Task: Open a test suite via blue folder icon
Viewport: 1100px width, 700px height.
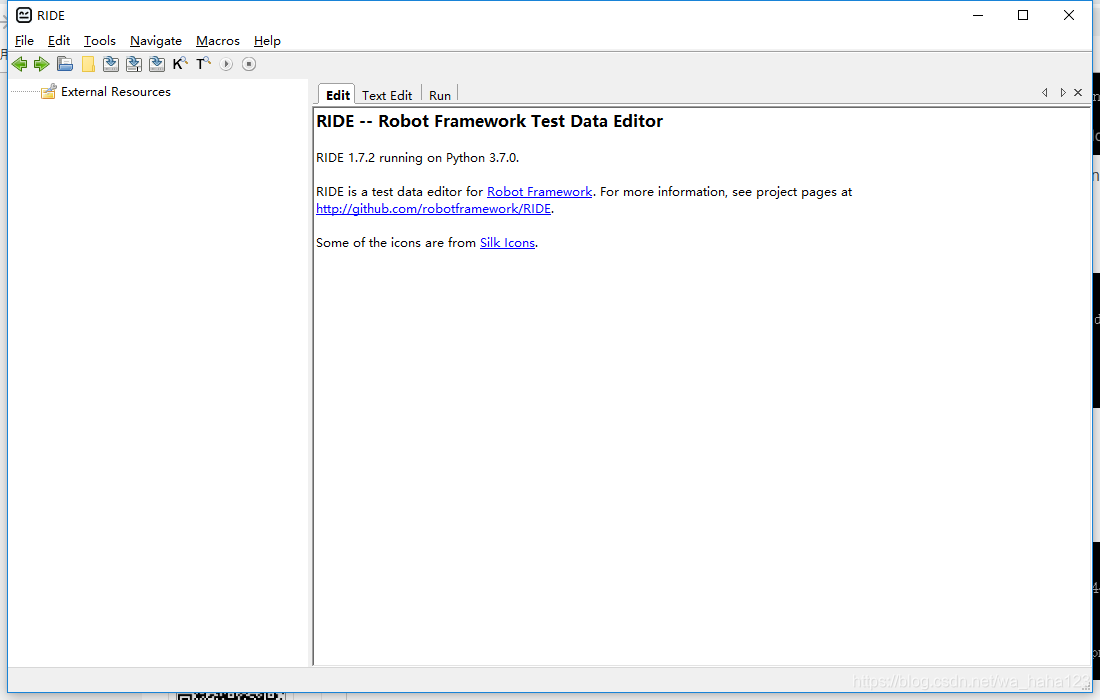Action: point(65,65)
